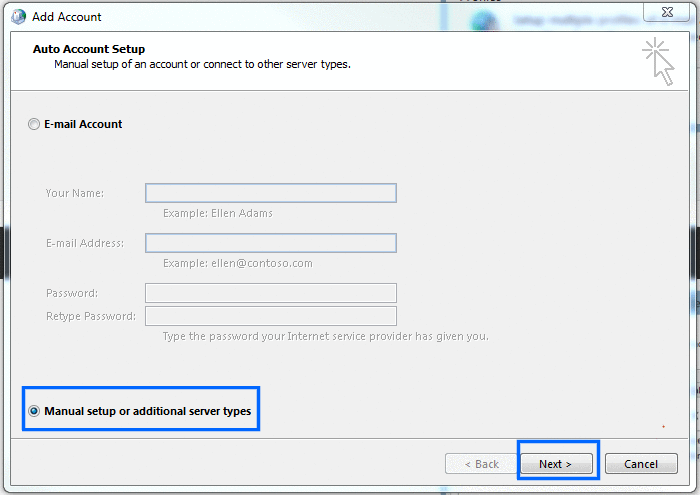Click the cursor wizard icon in header
The image size is (700, 495).
click(659, 62)
